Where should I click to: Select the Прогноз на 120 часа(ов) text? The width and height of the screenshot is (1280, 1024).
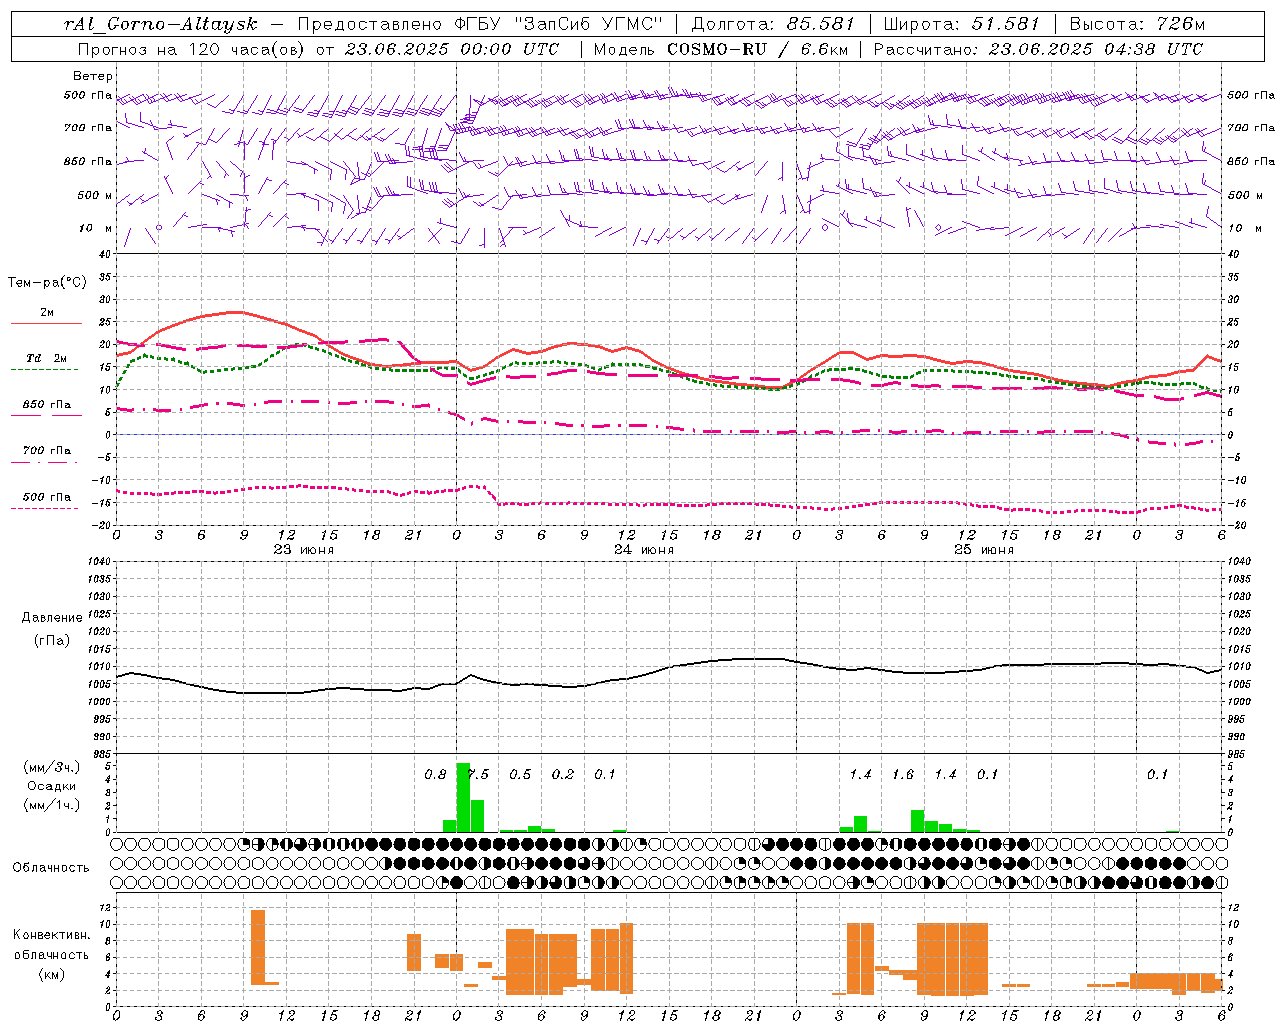[192, 48]
